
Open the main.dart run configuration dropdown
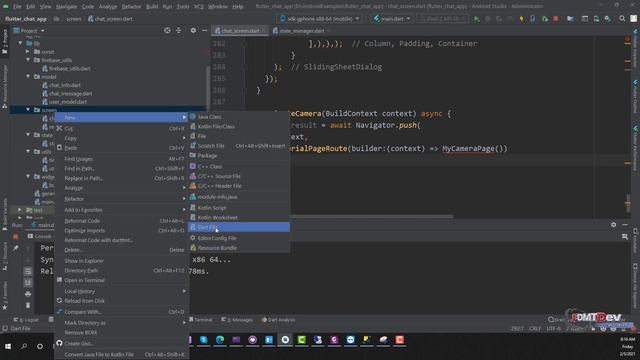click(x=391, y=19)
